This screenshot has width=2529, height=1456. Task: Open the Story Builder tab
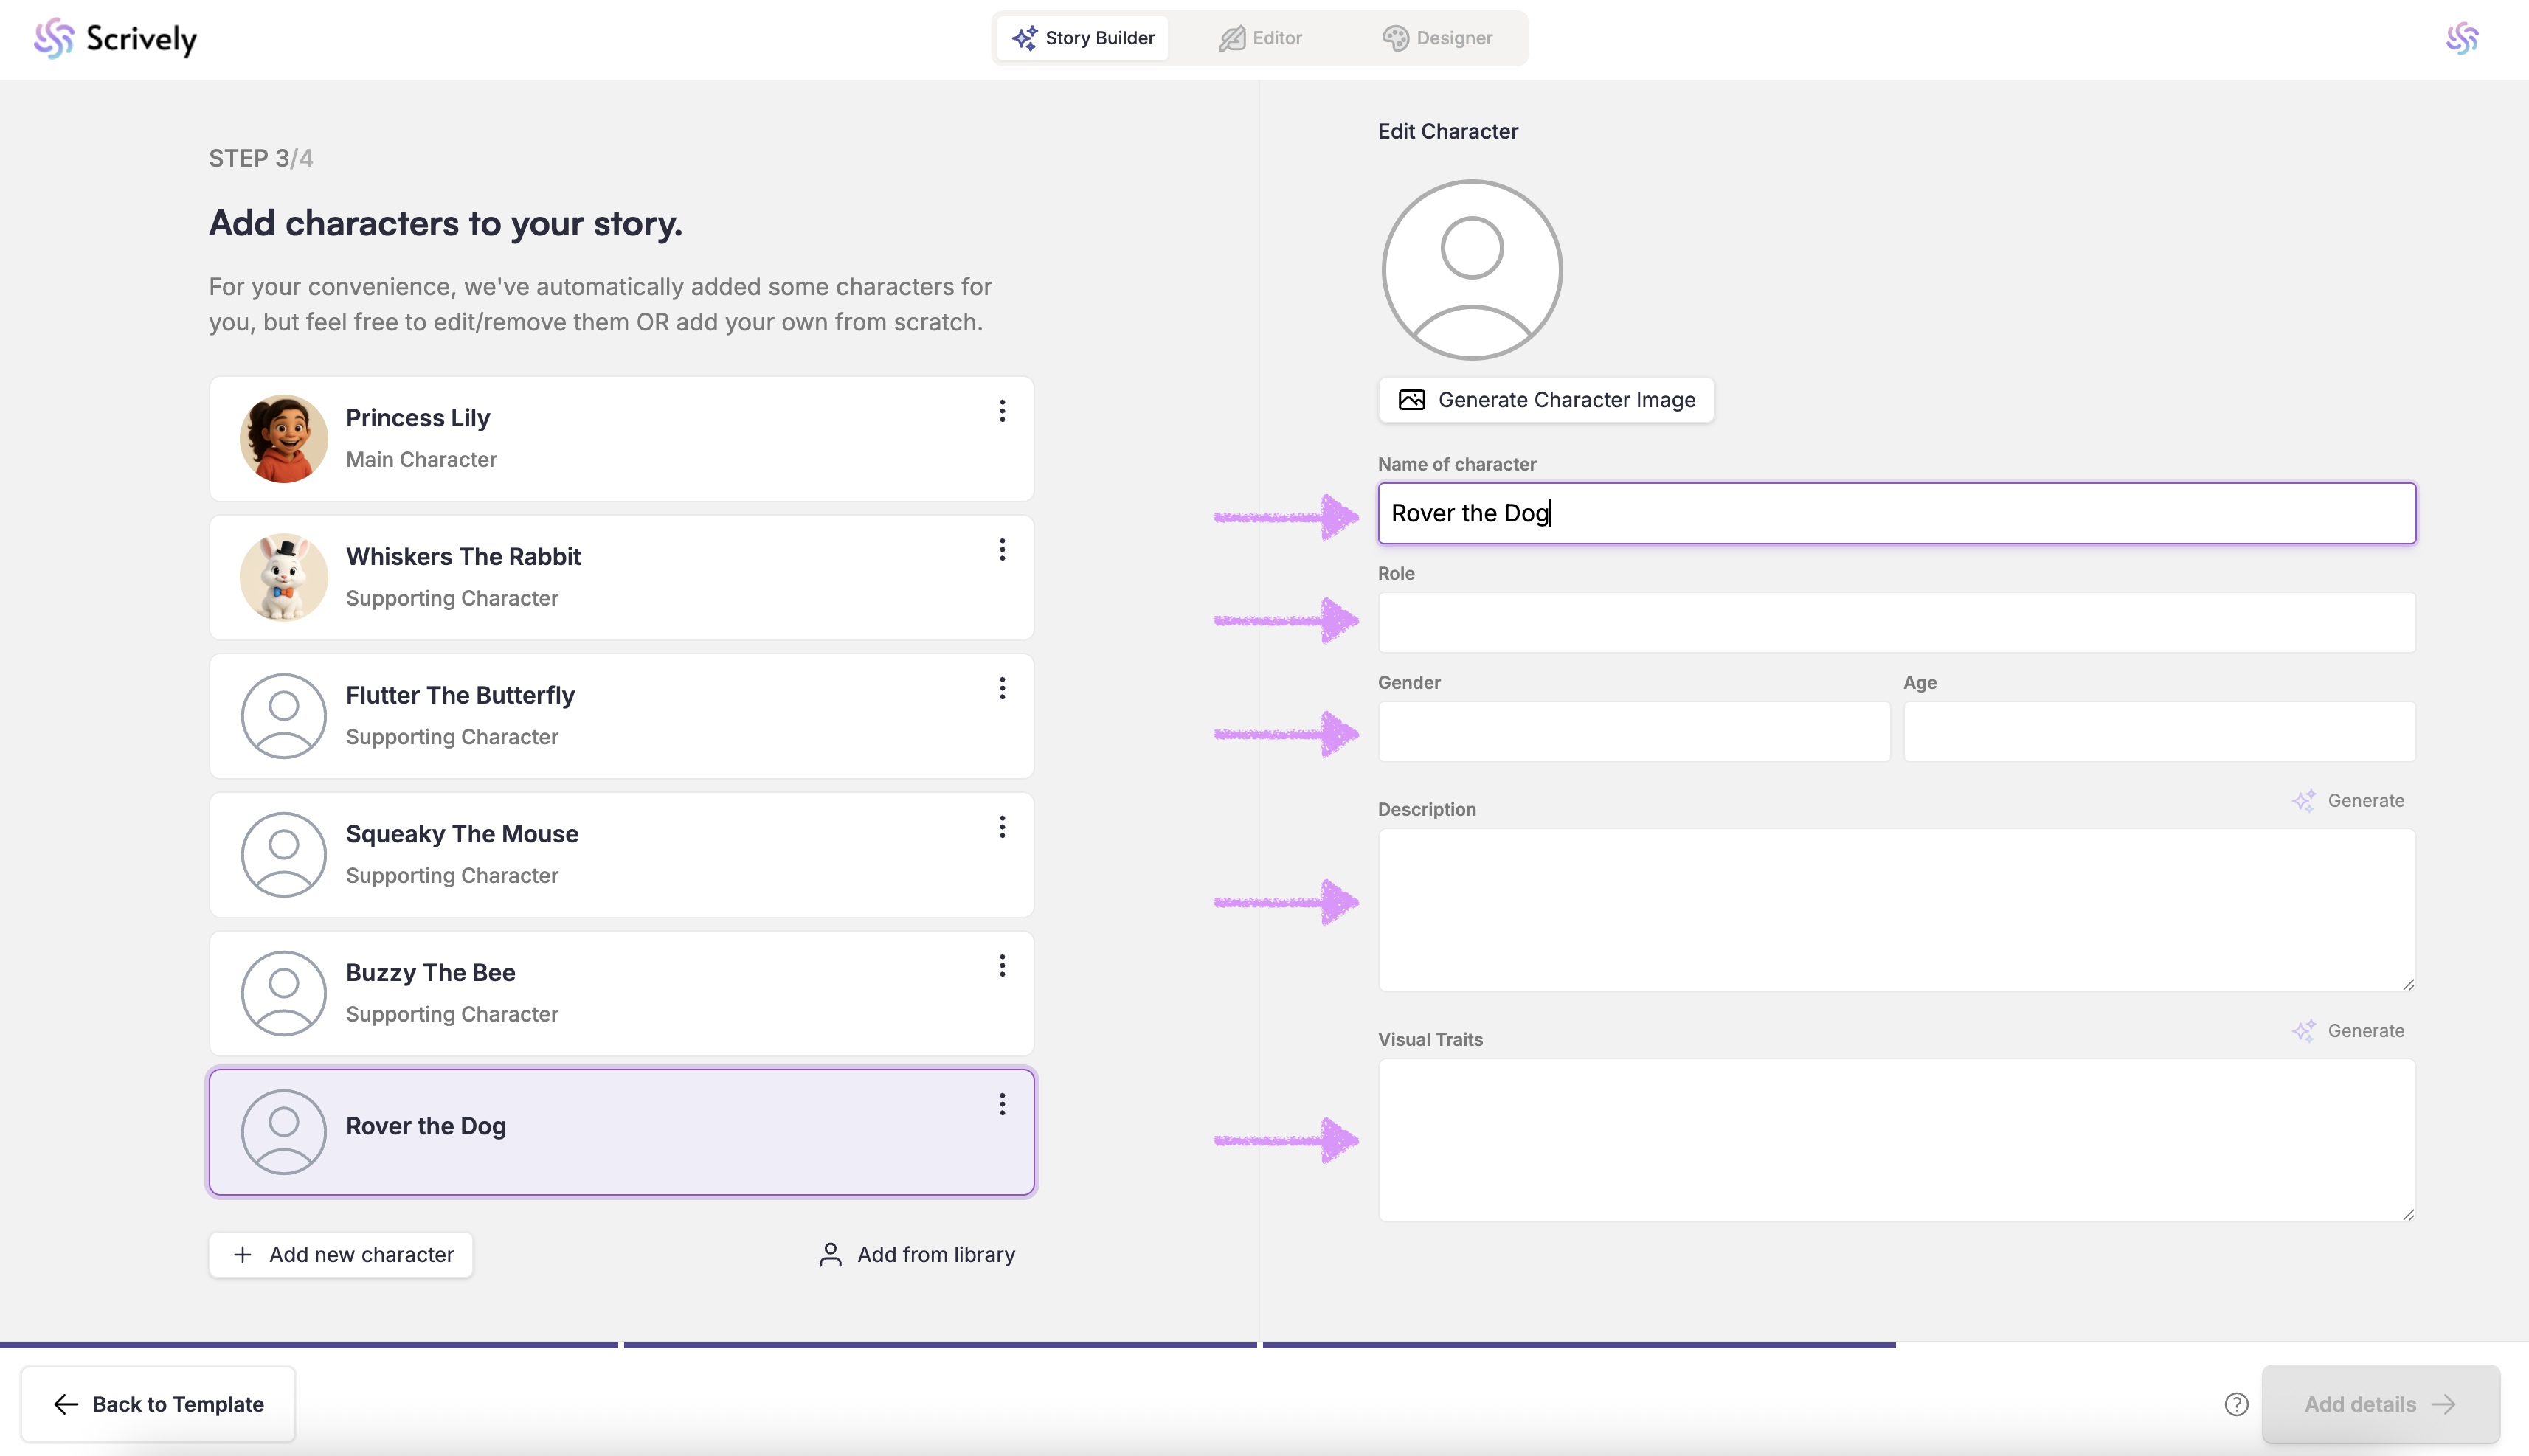click(1083, 38)
